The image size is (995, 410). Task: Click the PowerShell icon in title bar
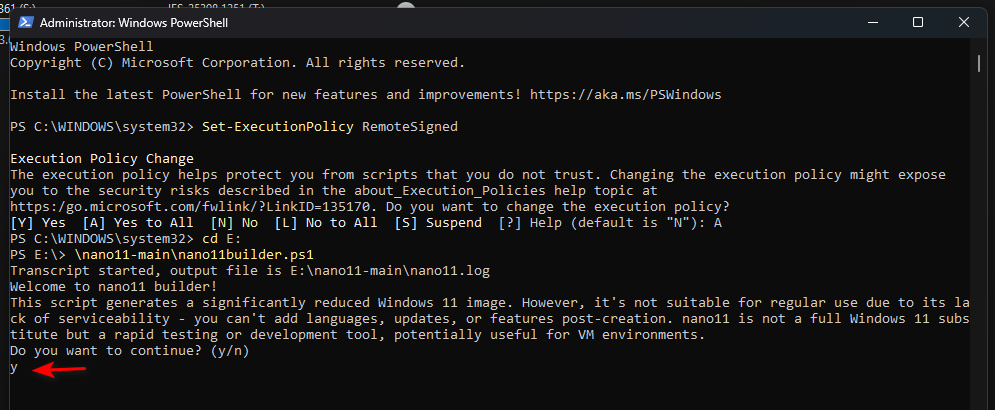(25, 22)
